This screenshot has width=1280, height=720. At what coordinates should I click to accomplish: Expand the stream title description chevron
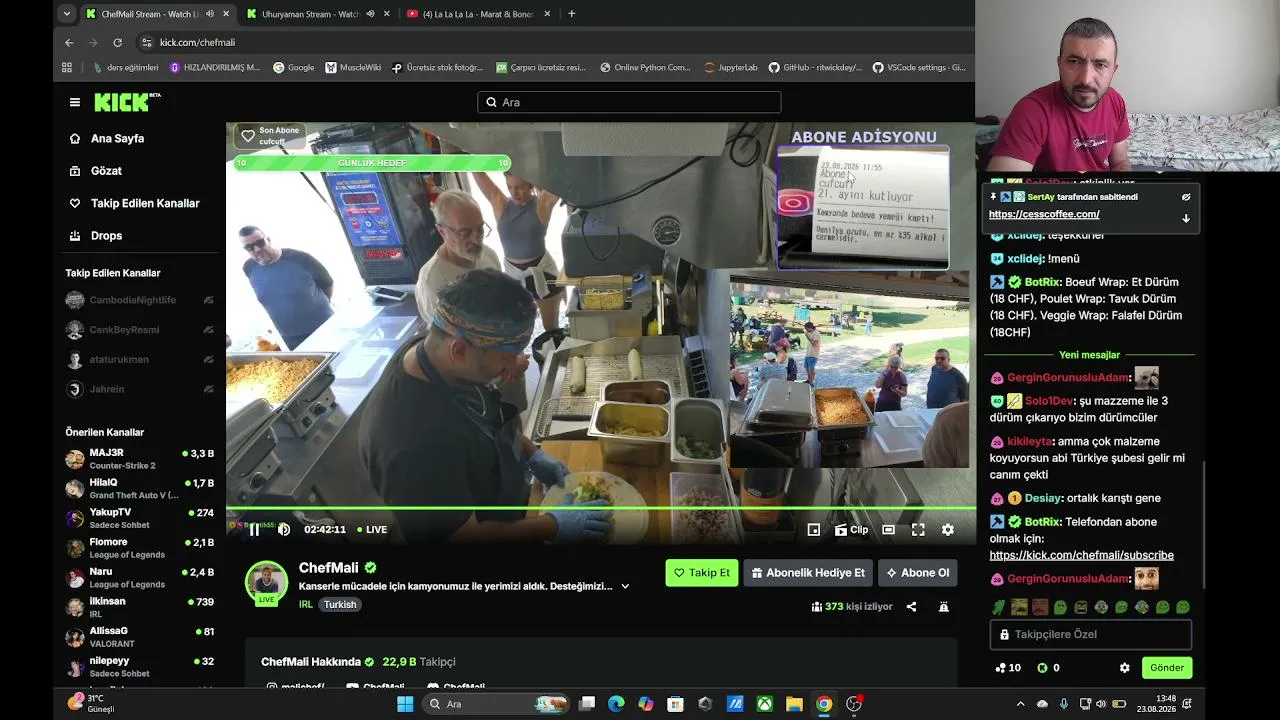click(626, 587)
